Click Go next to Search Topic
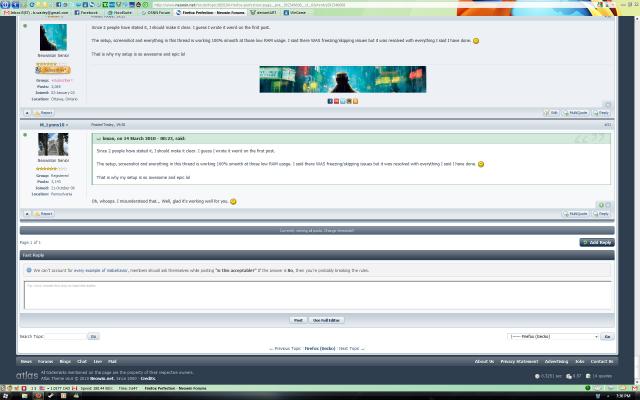This screenshot has height=400, width=640. (x=93, y=337)
